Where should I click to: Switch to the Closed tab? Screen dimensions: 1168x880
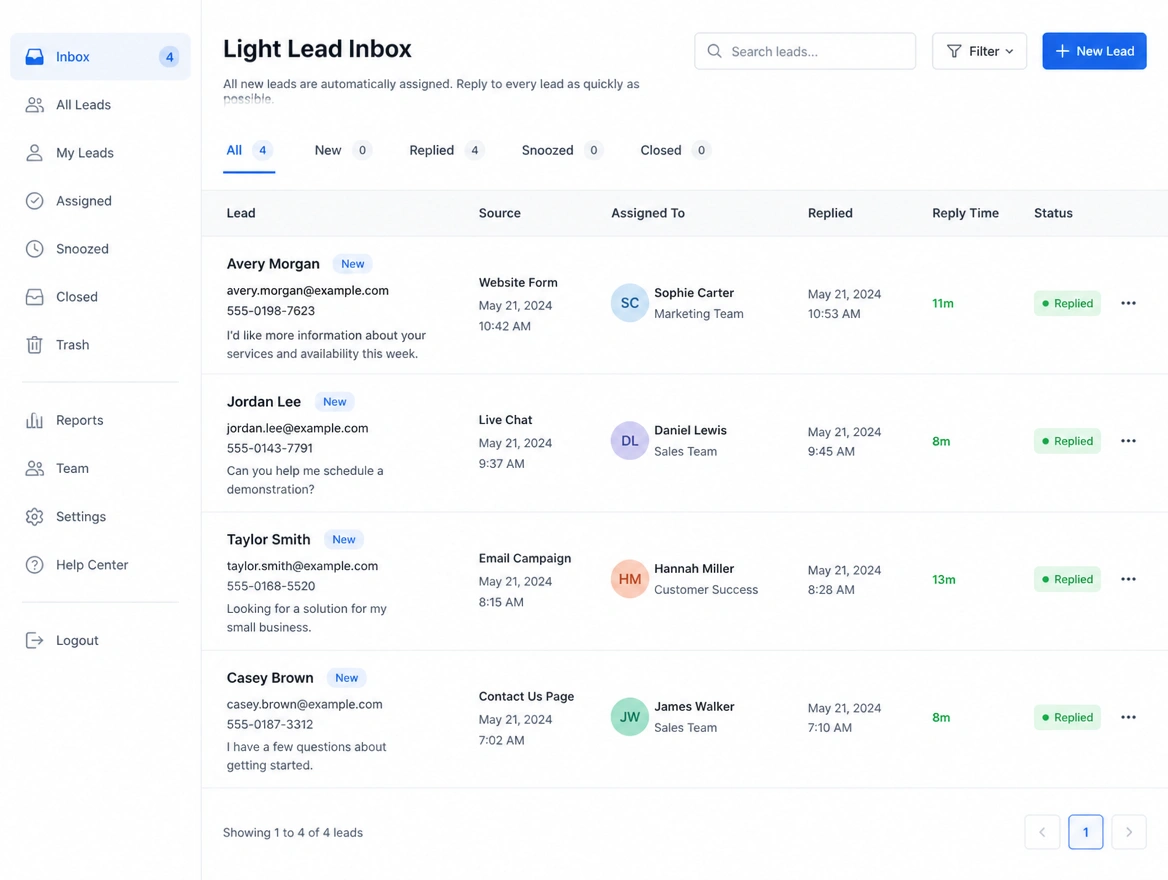pos(675,151)
